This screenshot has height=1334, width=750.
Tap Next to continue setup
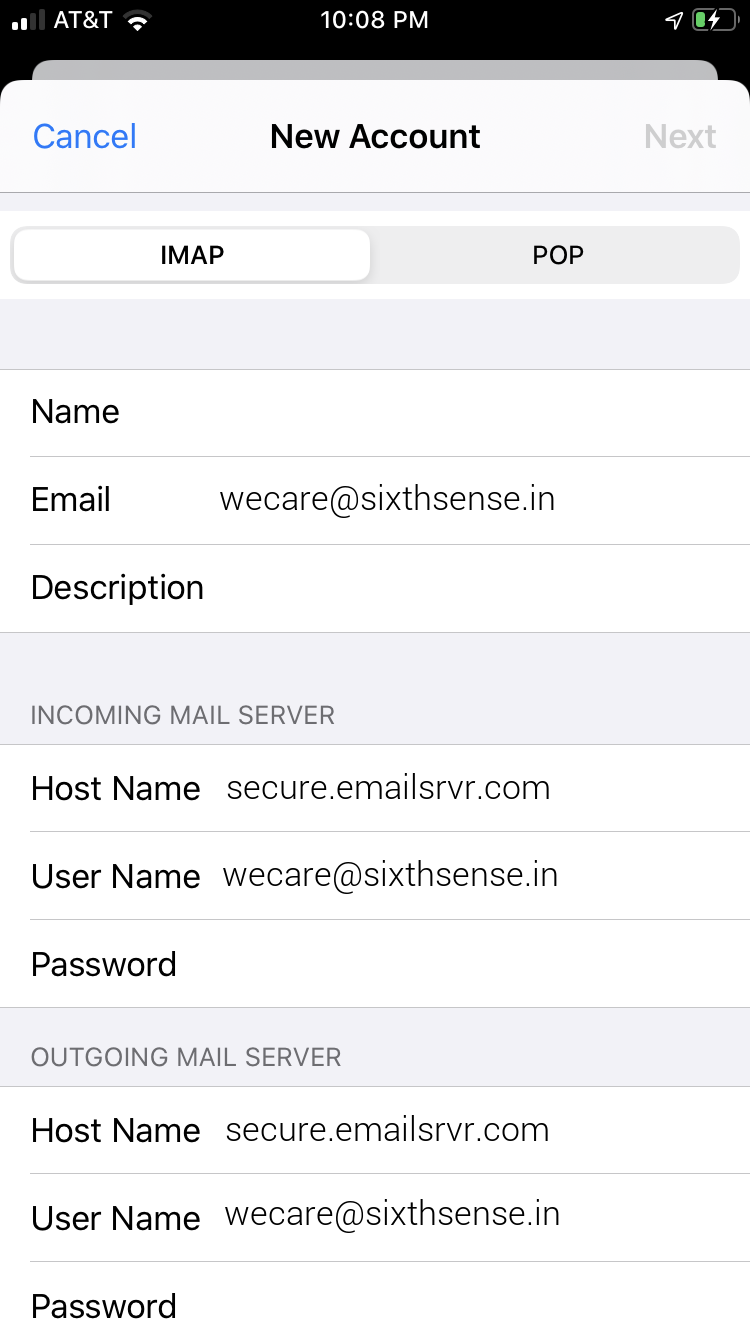(680, 137)
